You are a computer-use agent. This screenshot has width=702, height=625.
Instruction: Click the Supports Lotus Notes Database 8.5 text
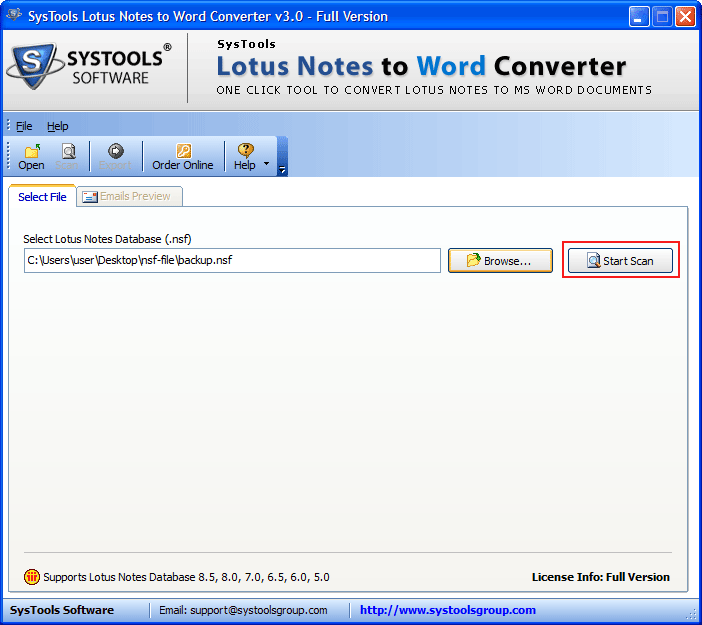186,577
